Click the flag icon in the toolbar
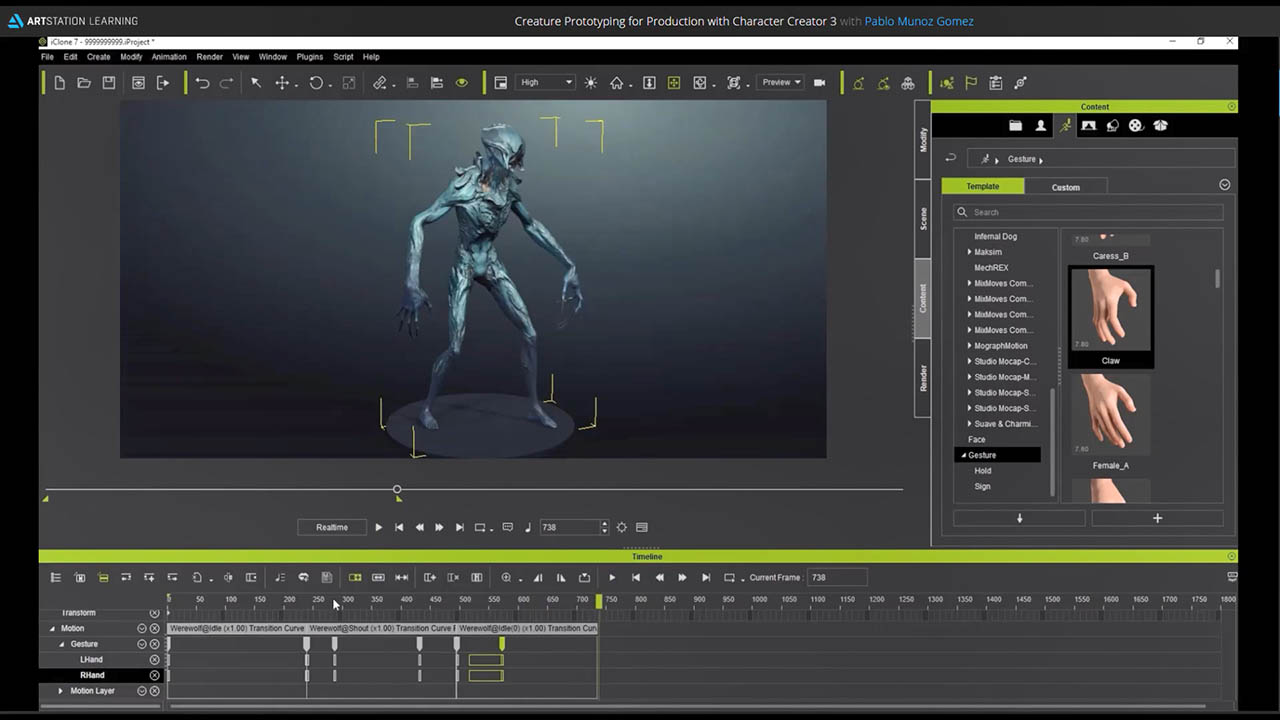This screenshot has width=1280, height=720. pyautogui.click(x=971, y=83)
